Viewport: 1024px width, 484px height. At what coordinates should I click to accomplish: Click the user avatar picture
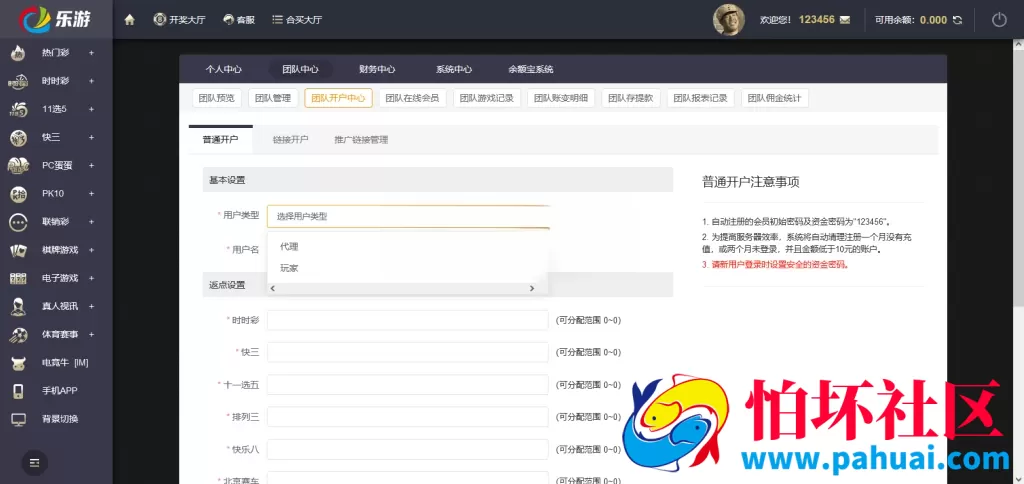[728, 20]
